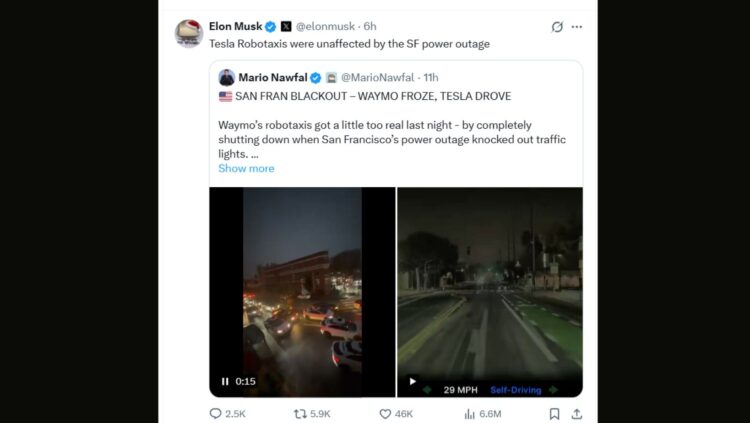750x423 pixels.
Task: Share the tweet with upload icon
Action: coord(576,413)
